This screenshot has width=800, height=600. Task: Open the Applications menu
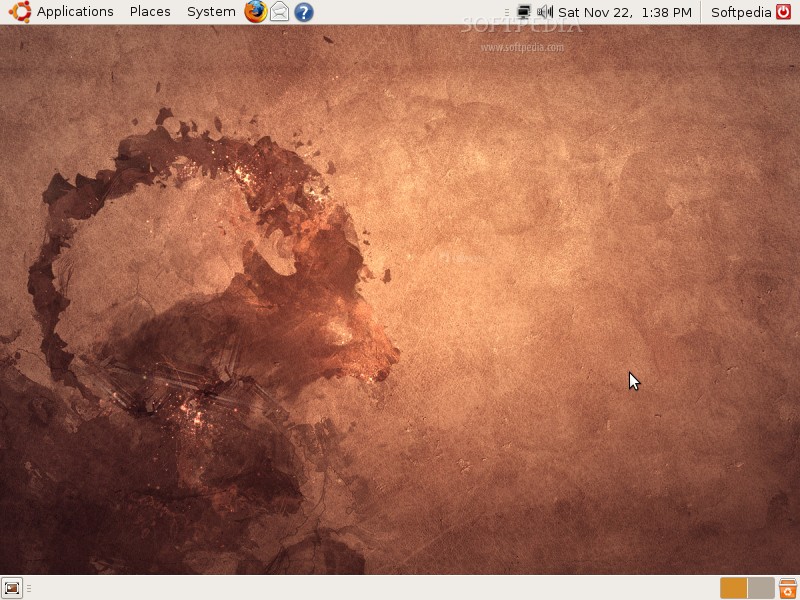[x=74, y=12]
